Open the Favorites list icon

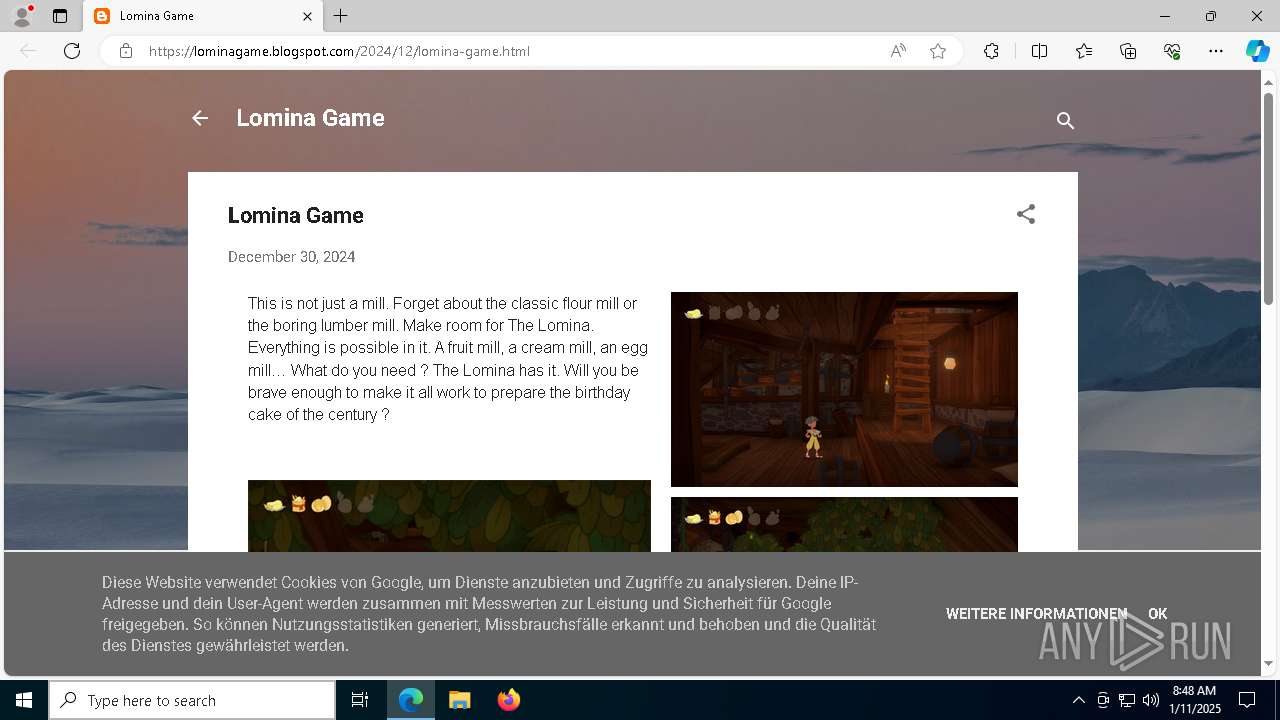pos(1084,51)
